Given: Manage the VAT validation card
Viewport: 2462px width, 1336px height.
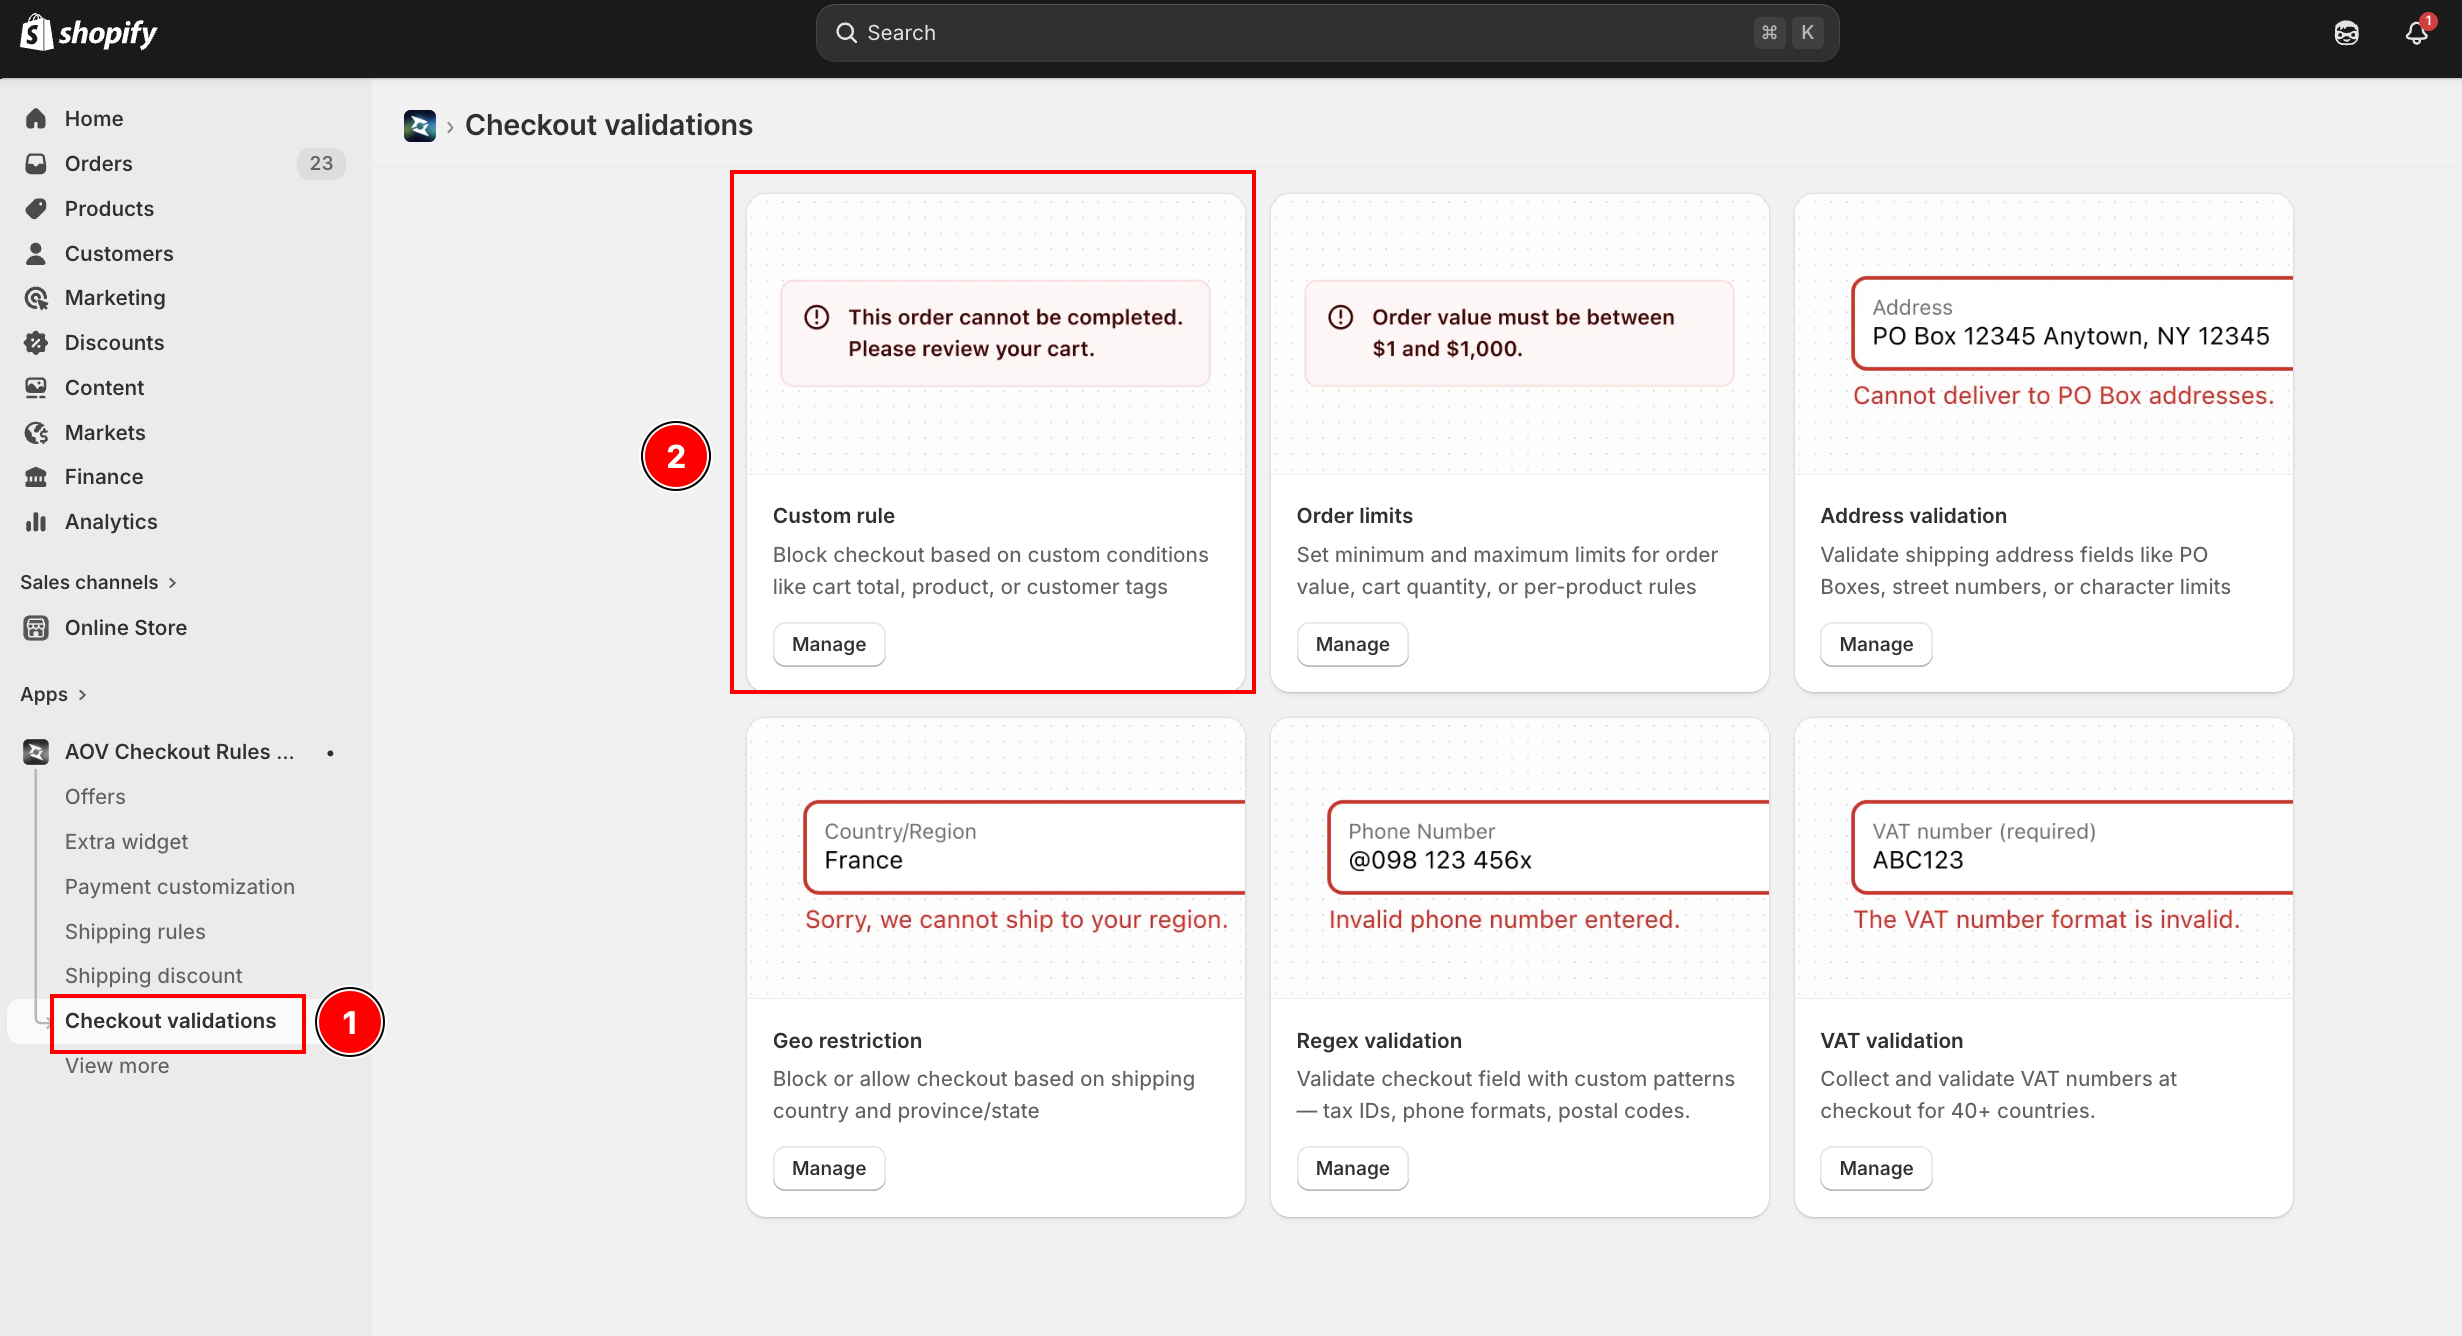Looking at the screenshot, I should pos(1876,1169).
